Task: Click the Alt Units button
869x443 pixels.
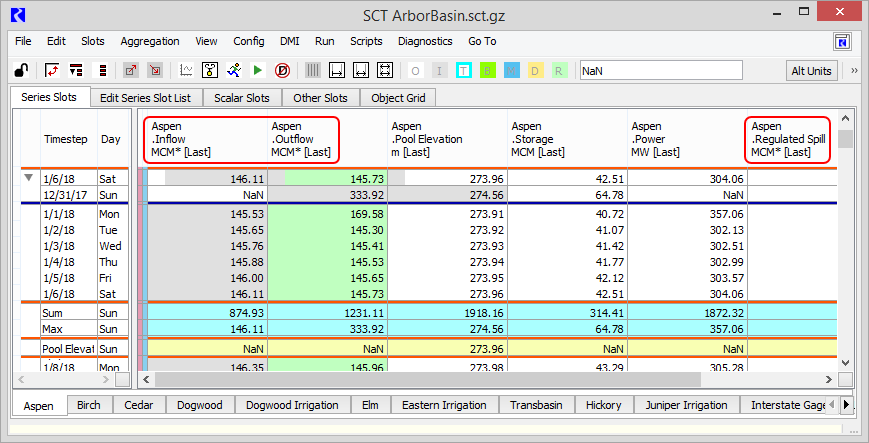Action: pos(811,71)
